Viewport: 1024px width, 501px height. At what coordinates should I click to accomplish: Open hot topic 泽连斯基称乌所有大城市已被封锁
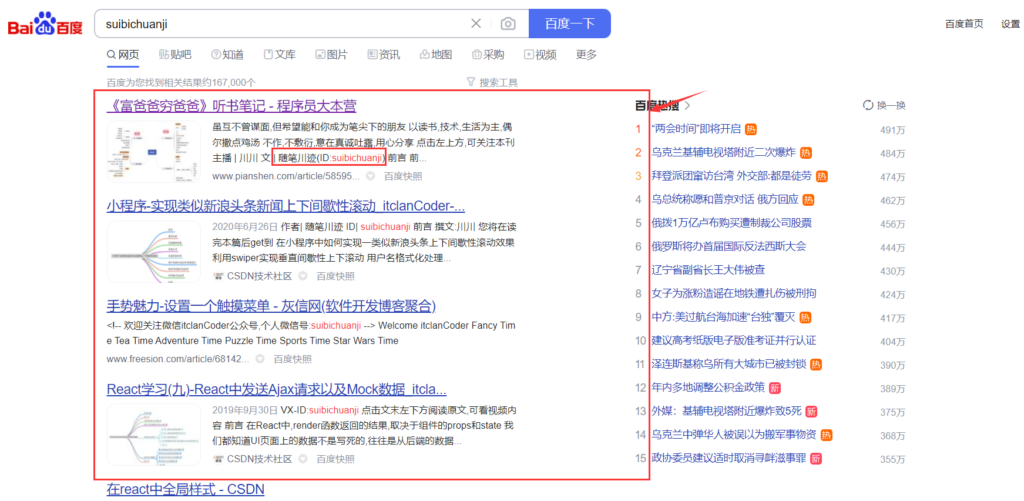729,364
